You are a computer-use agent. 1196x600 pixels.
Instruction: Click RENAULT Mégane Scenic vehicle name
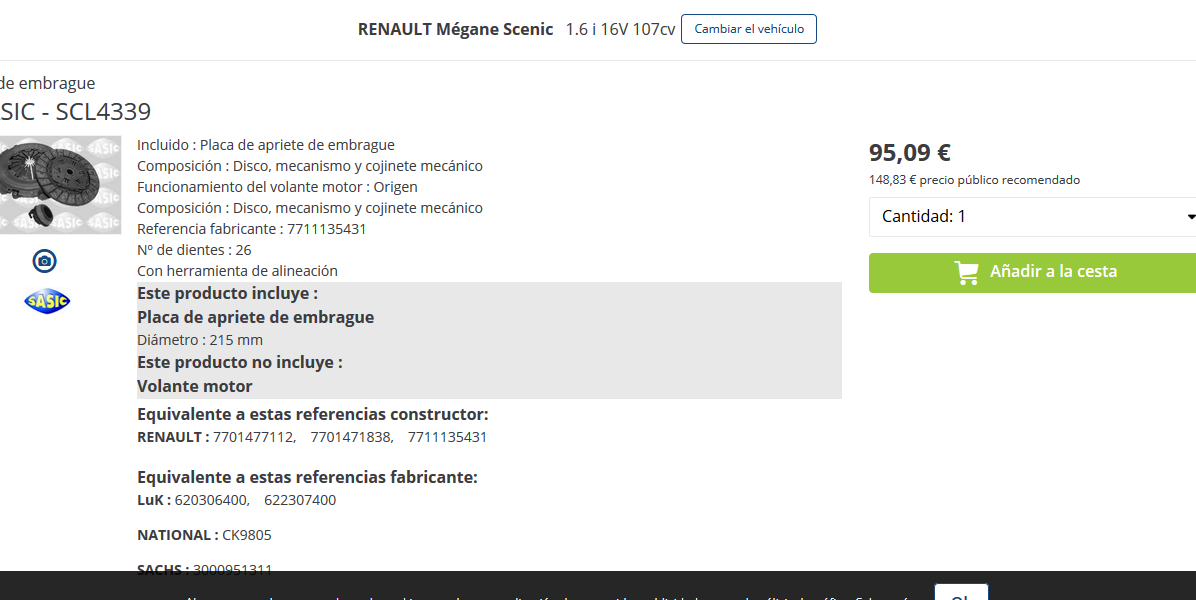pos(455,29)
